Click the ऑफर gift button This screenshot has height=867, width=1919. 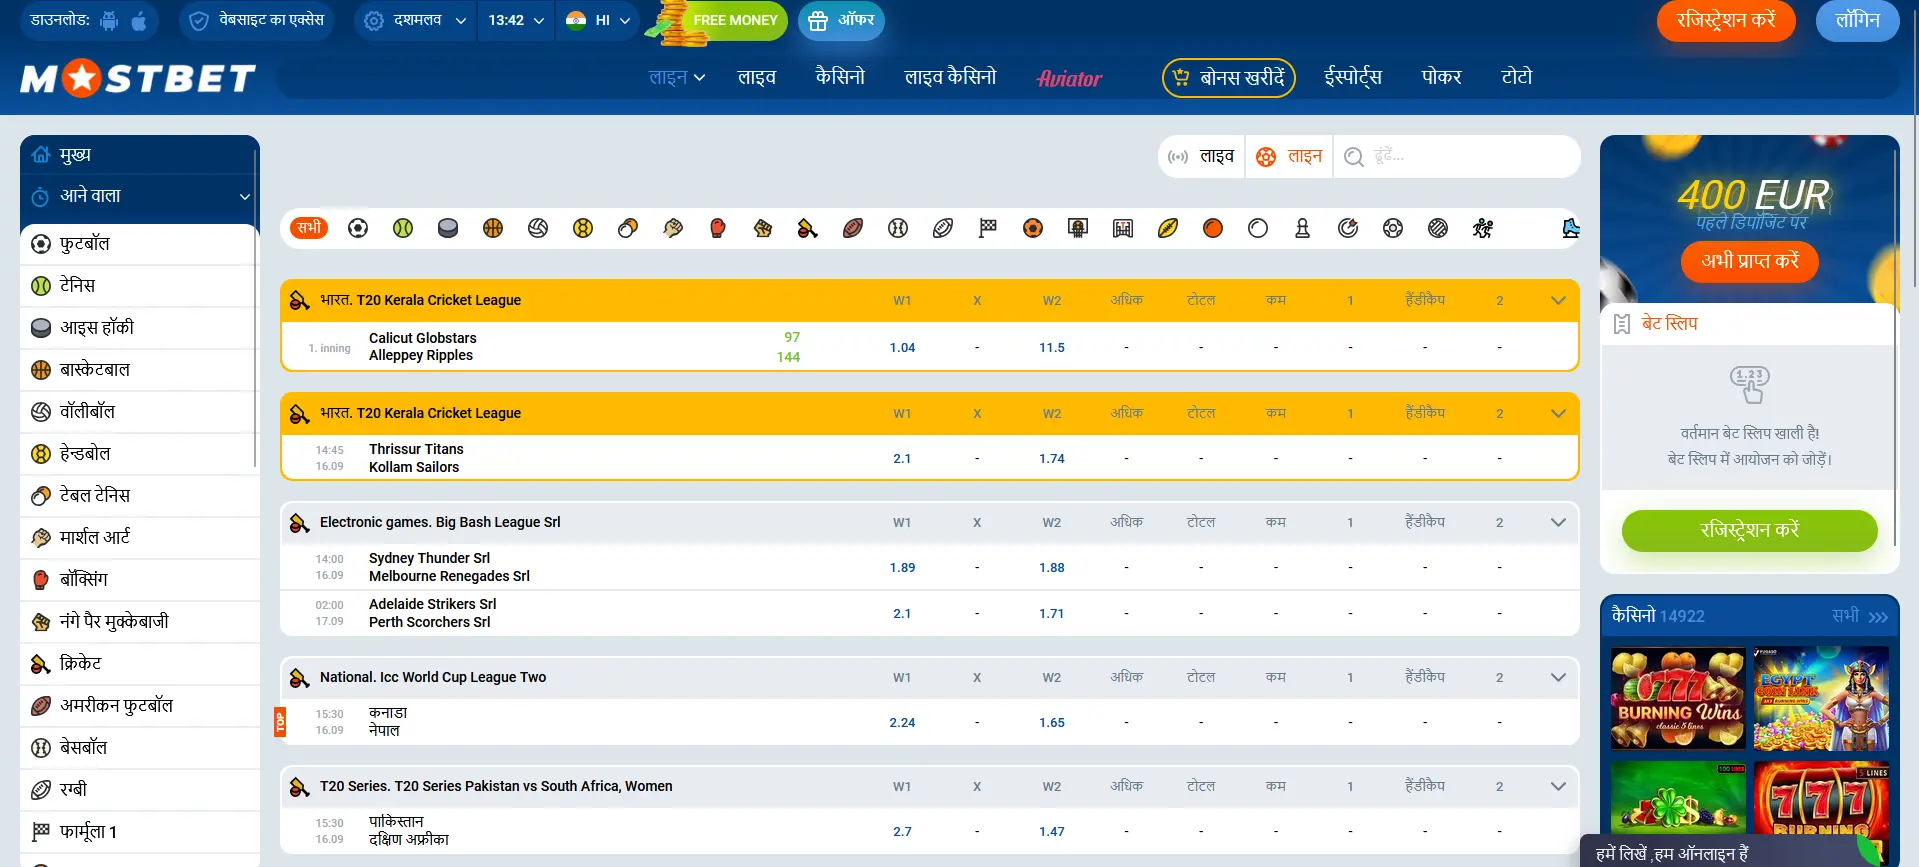point(841,20)
